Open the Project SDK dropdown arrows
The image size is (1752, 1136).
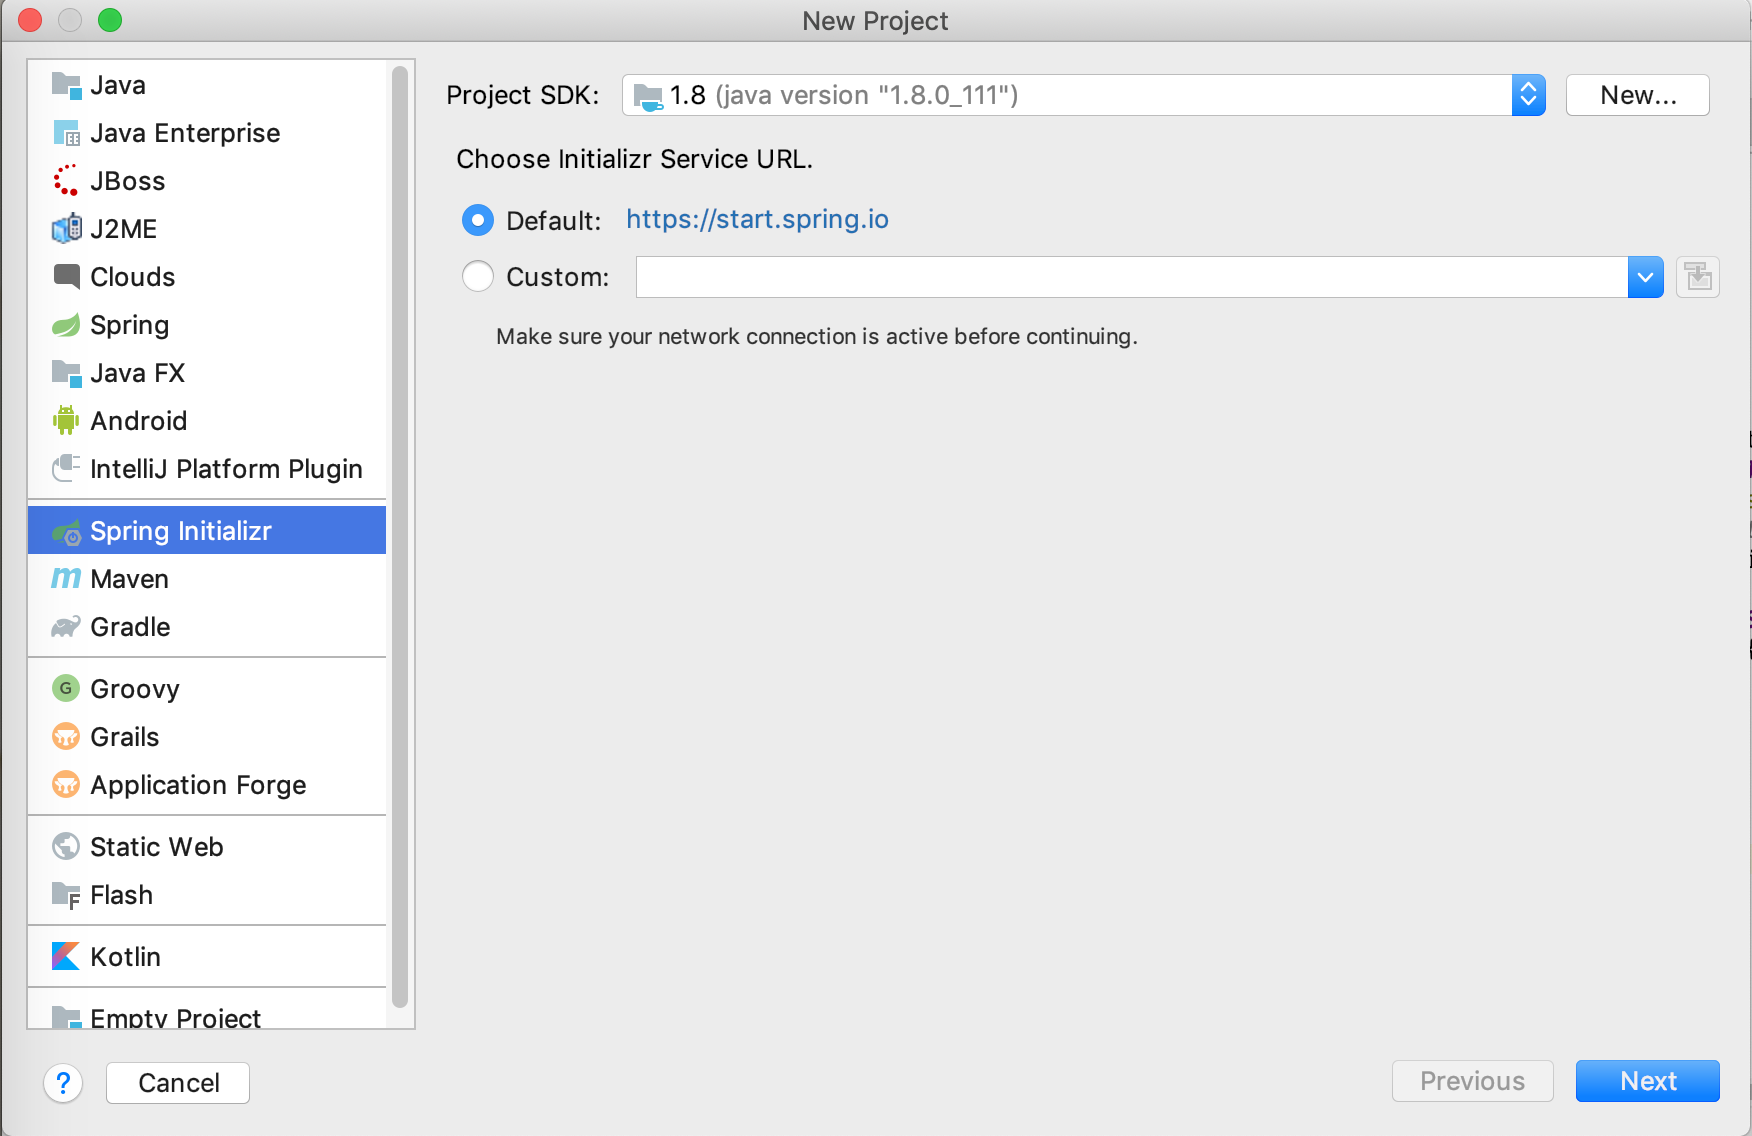coord(1528,95)
